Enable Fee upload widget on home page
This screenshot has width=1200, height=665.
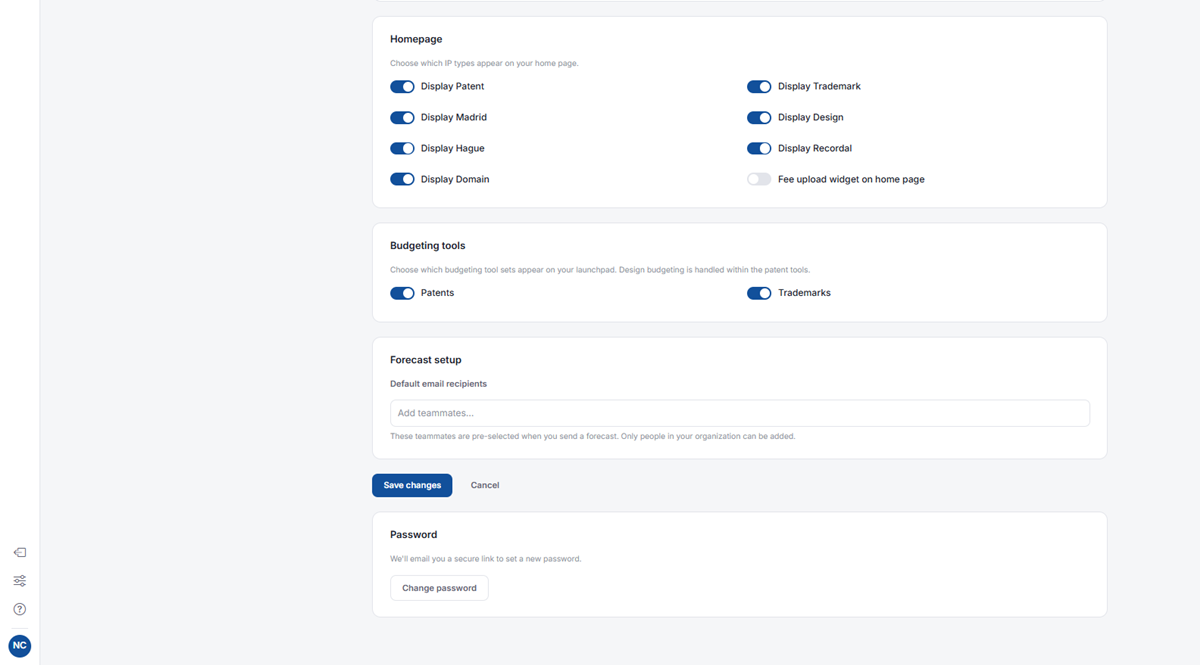point(759,180)
